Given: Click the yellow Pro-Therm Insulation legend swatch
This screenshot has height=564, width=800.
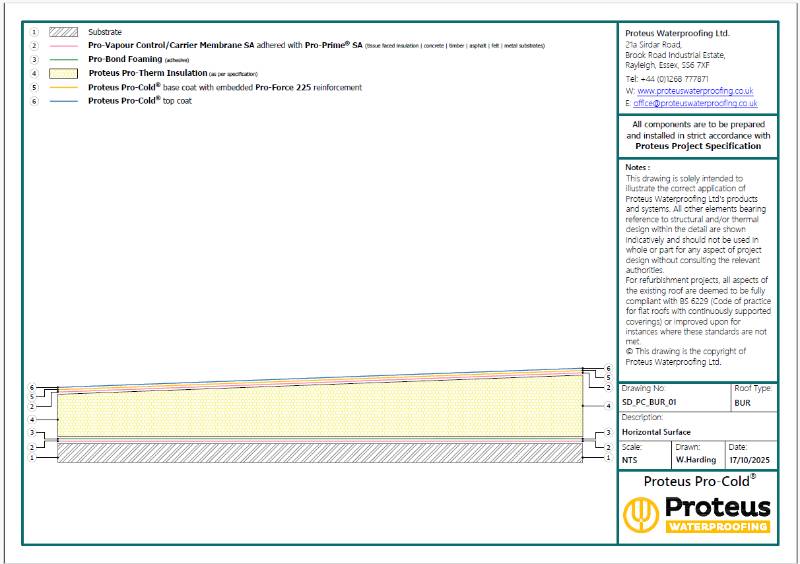Looking at the screenshot, I should pyautogui.click(x=66, y=73).
